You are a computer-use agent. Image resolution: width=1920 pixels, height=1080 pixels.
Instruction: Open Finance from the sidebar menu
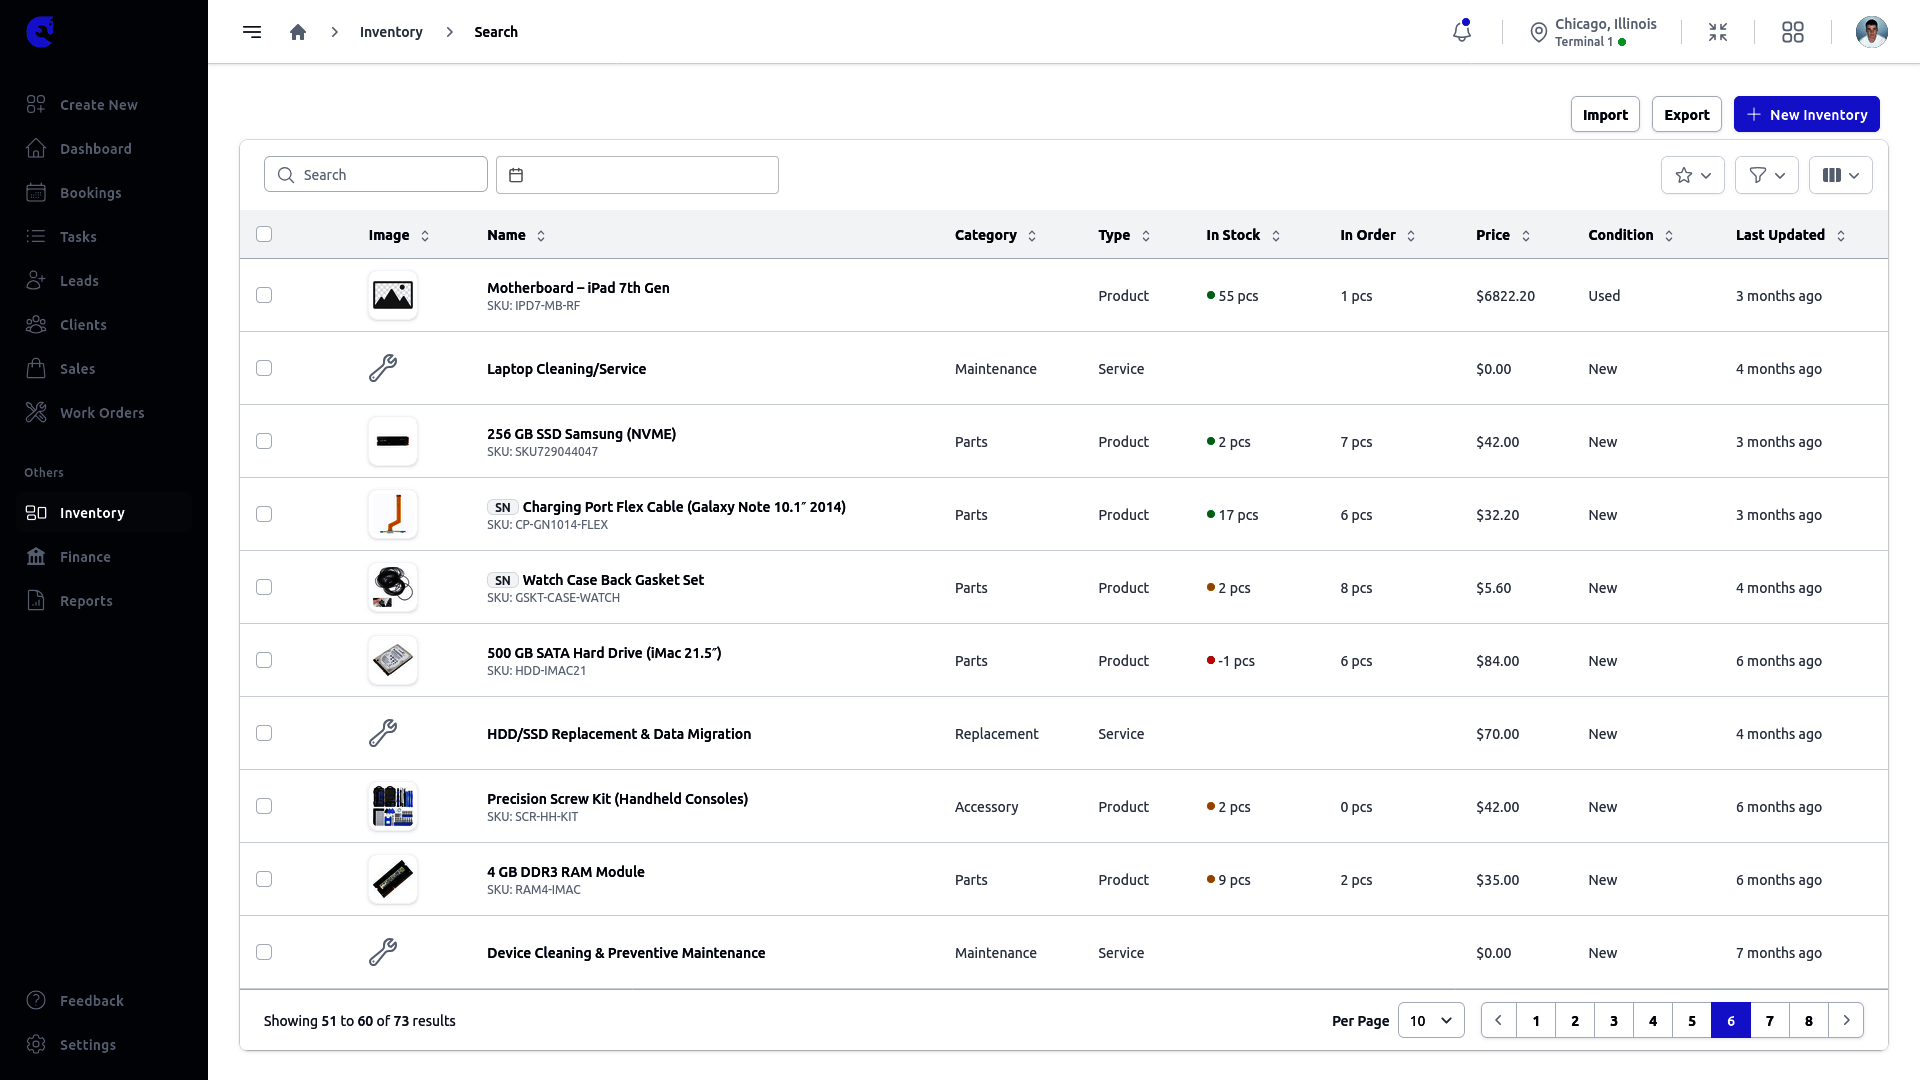point(85,557)
